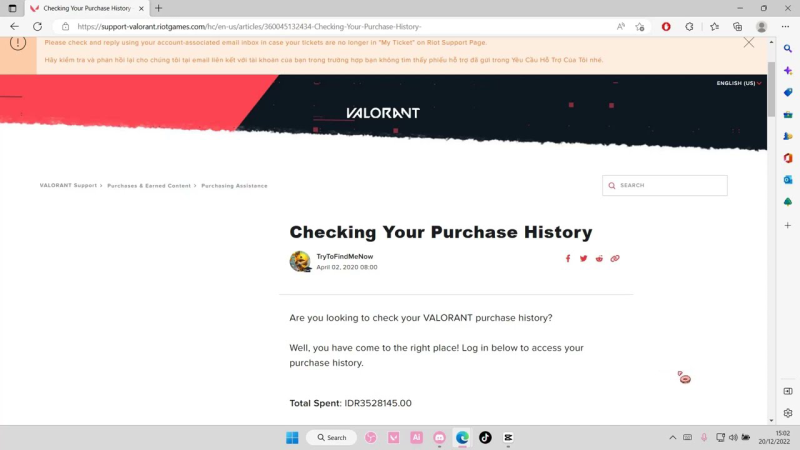The width and height of the screenshot is (800, 450).
Task: Go to Purchases & Earned Content breadcrumb
Action: pyautogui.click(x=149, y=186)
